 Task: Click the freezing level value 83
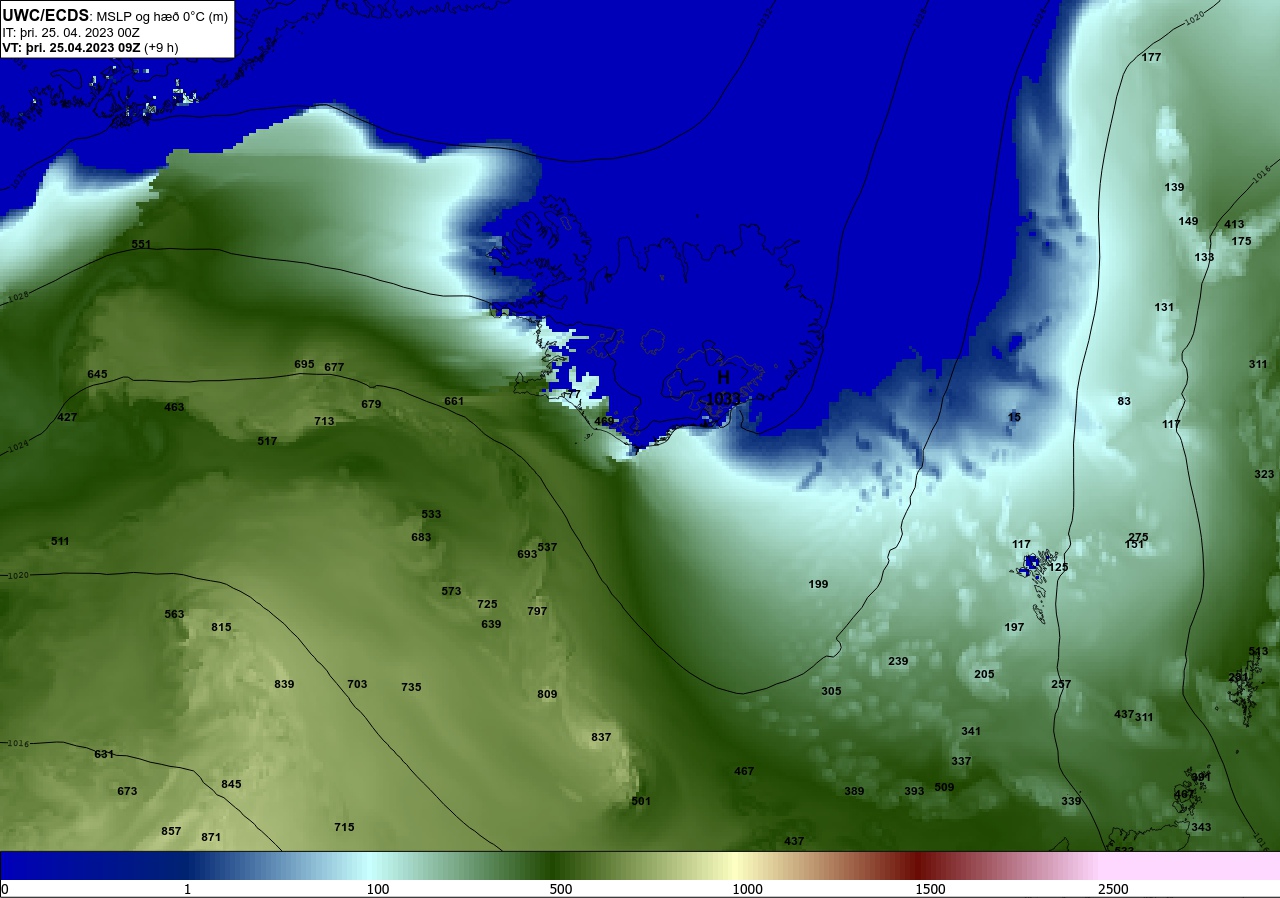pos(1124,401)
